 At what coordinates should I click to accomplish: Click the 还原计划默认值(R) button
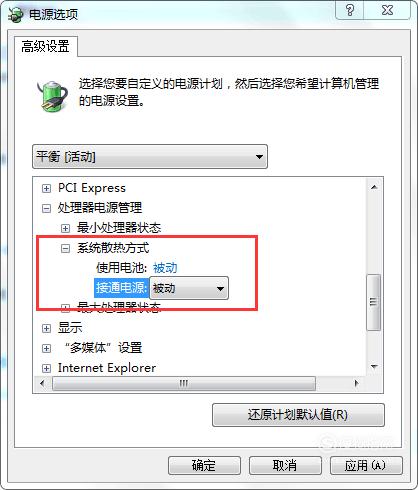pyautogui.click(x=298, y=415)
